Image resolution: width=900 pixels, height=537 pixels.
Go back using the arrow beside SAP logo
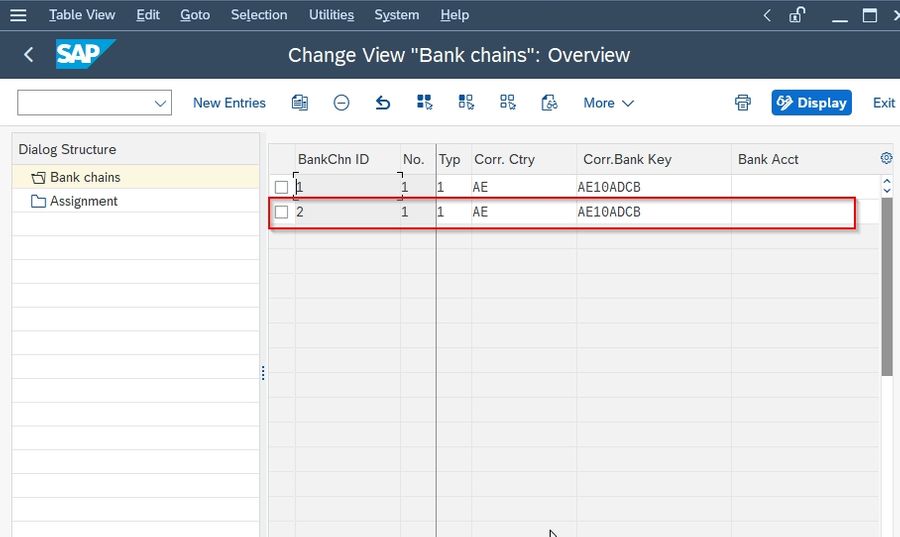(x=29, y=55)
